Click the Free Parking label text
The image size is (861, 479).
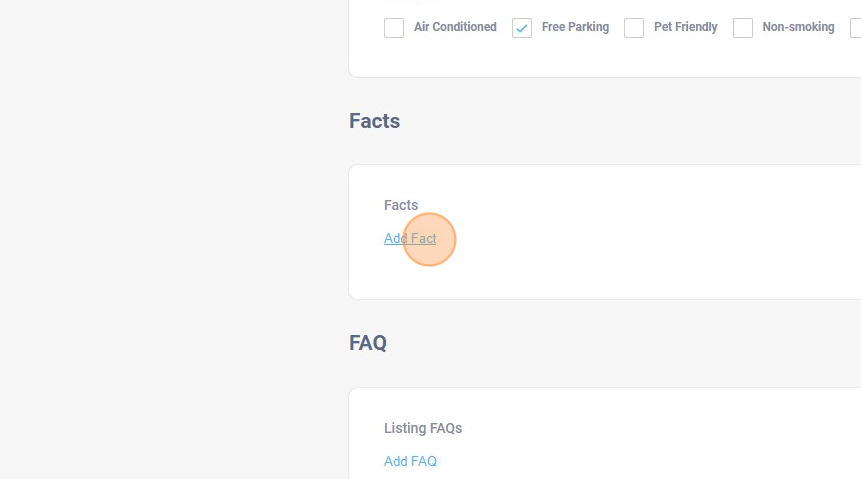pos(575,27)
